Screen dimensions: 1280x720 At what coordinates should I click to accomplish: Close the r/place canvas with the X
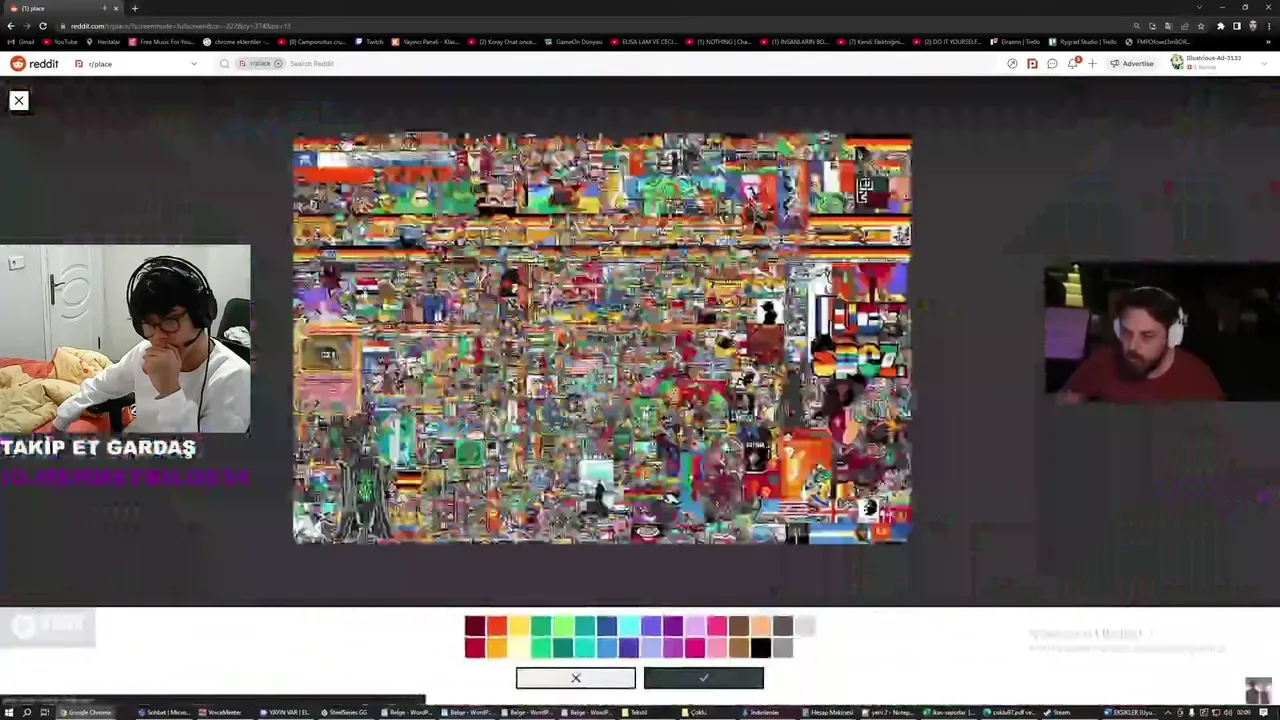click(x=18, y=100)
